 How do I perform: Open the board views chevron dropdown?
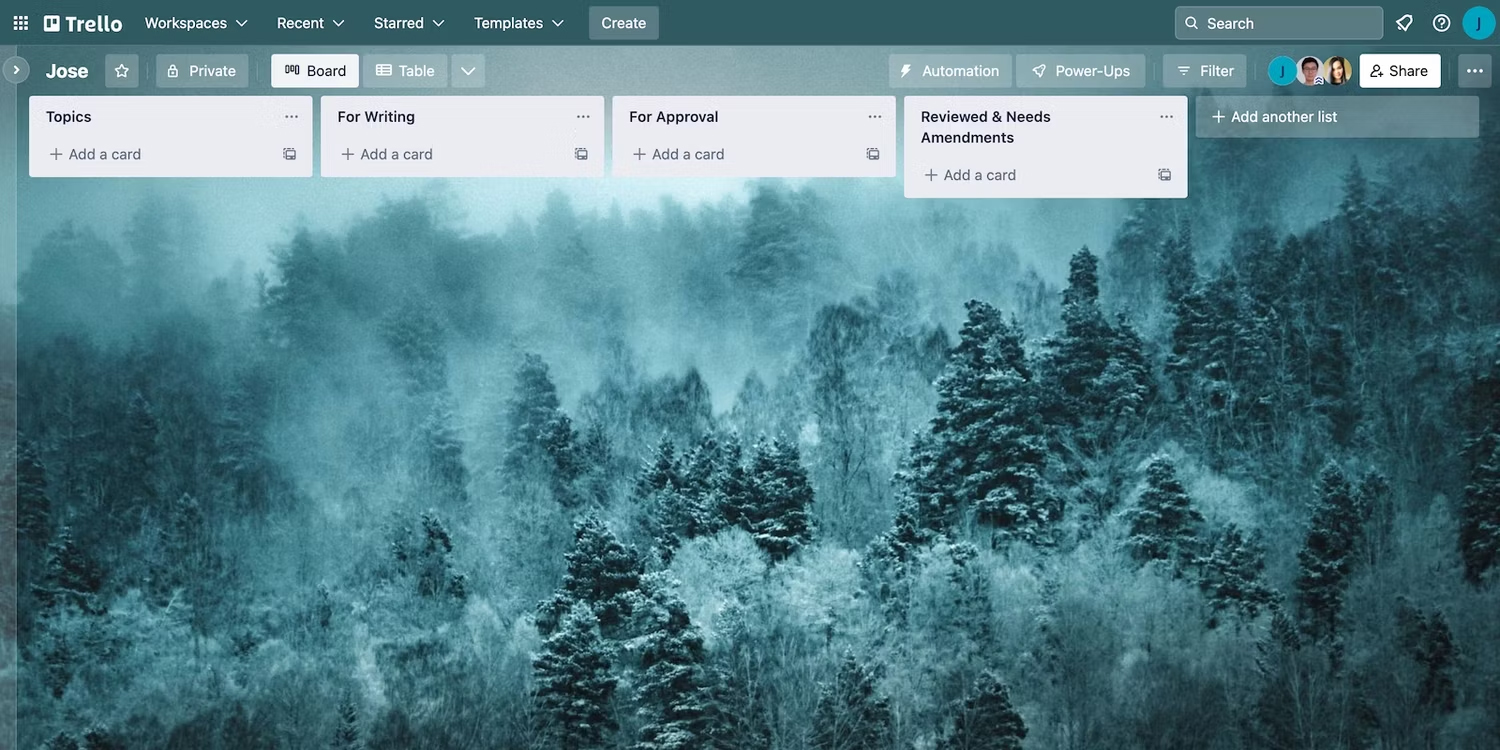(x=467, y=70)
